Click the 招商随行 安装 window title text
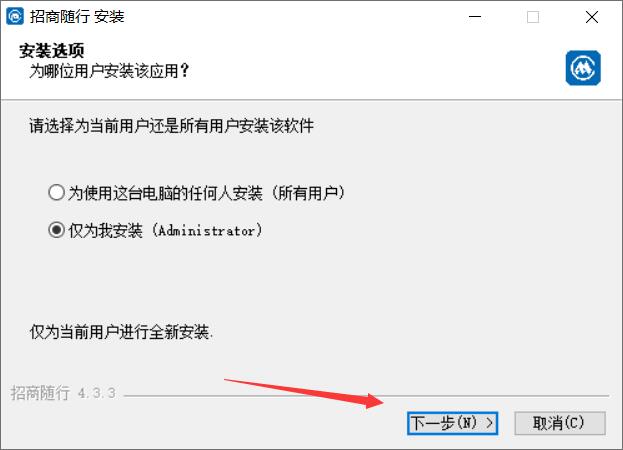 pyautogui.click(x=77, y=17)
